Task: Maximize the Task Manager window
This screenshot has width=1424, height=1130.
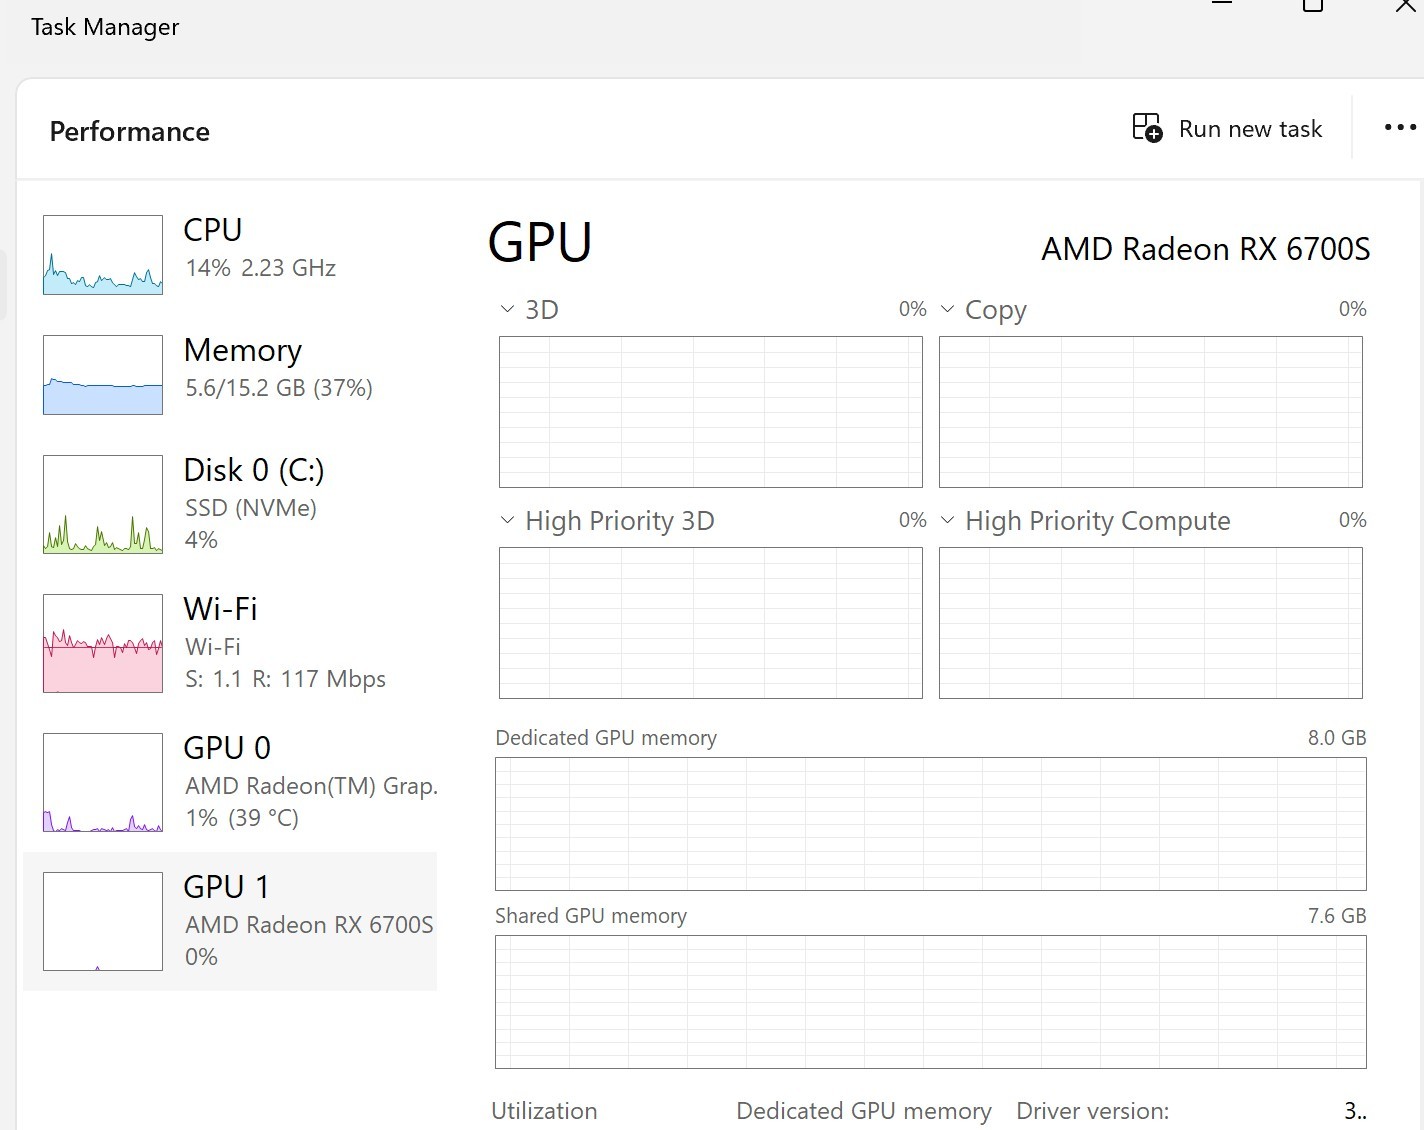Action: point(1313,5)
